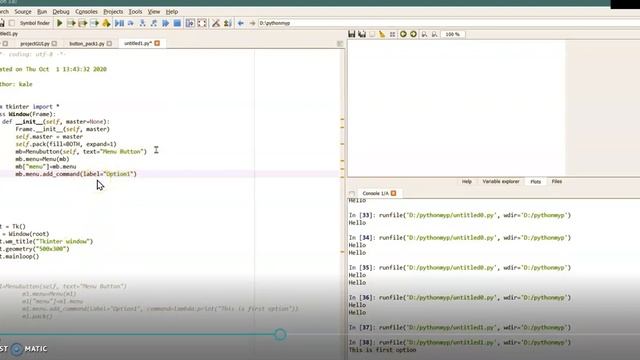Screen dimensions: 640x360
Task: Toggle fullscreen mode icon
Action: (202, 23)
